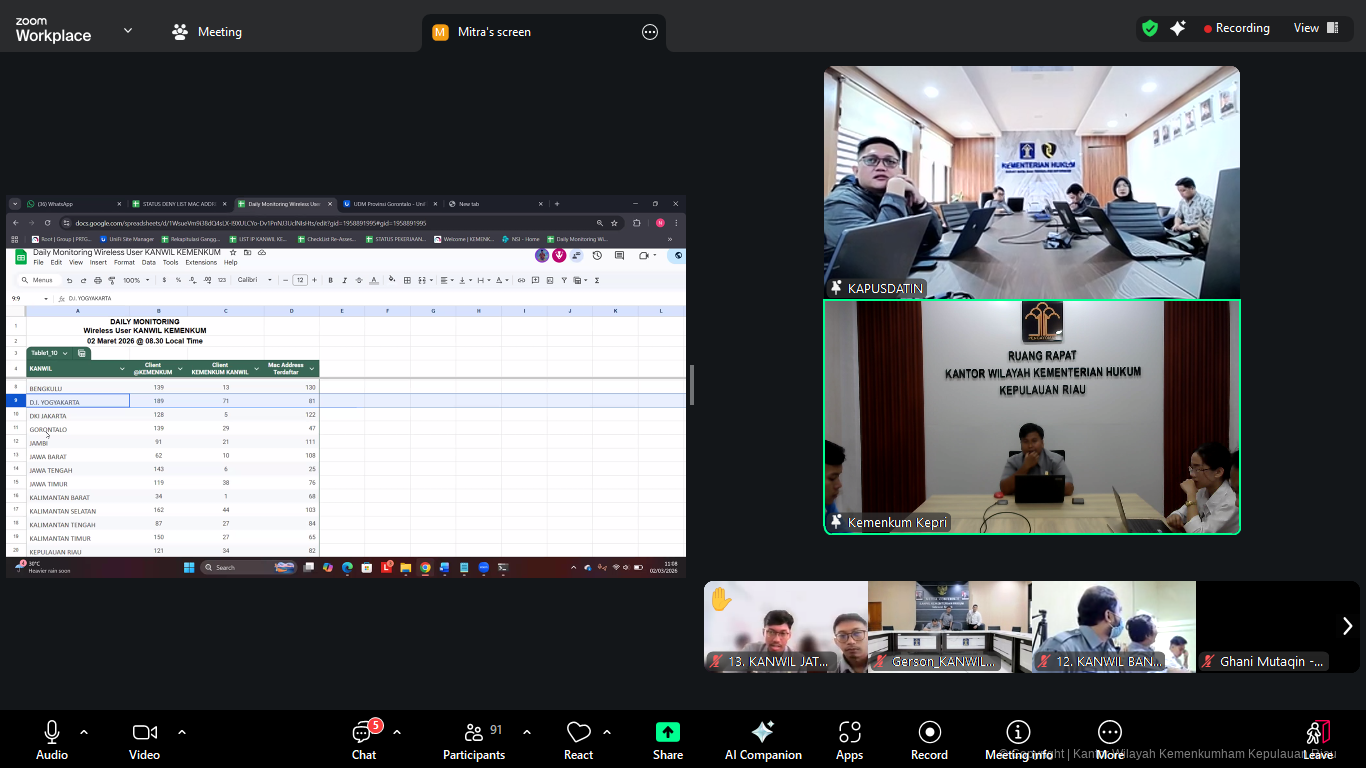The width and height of the screenshot is (1366, 768).
Task: Expand audio settings arrow next to Audio
Action: tap(84, 732)
